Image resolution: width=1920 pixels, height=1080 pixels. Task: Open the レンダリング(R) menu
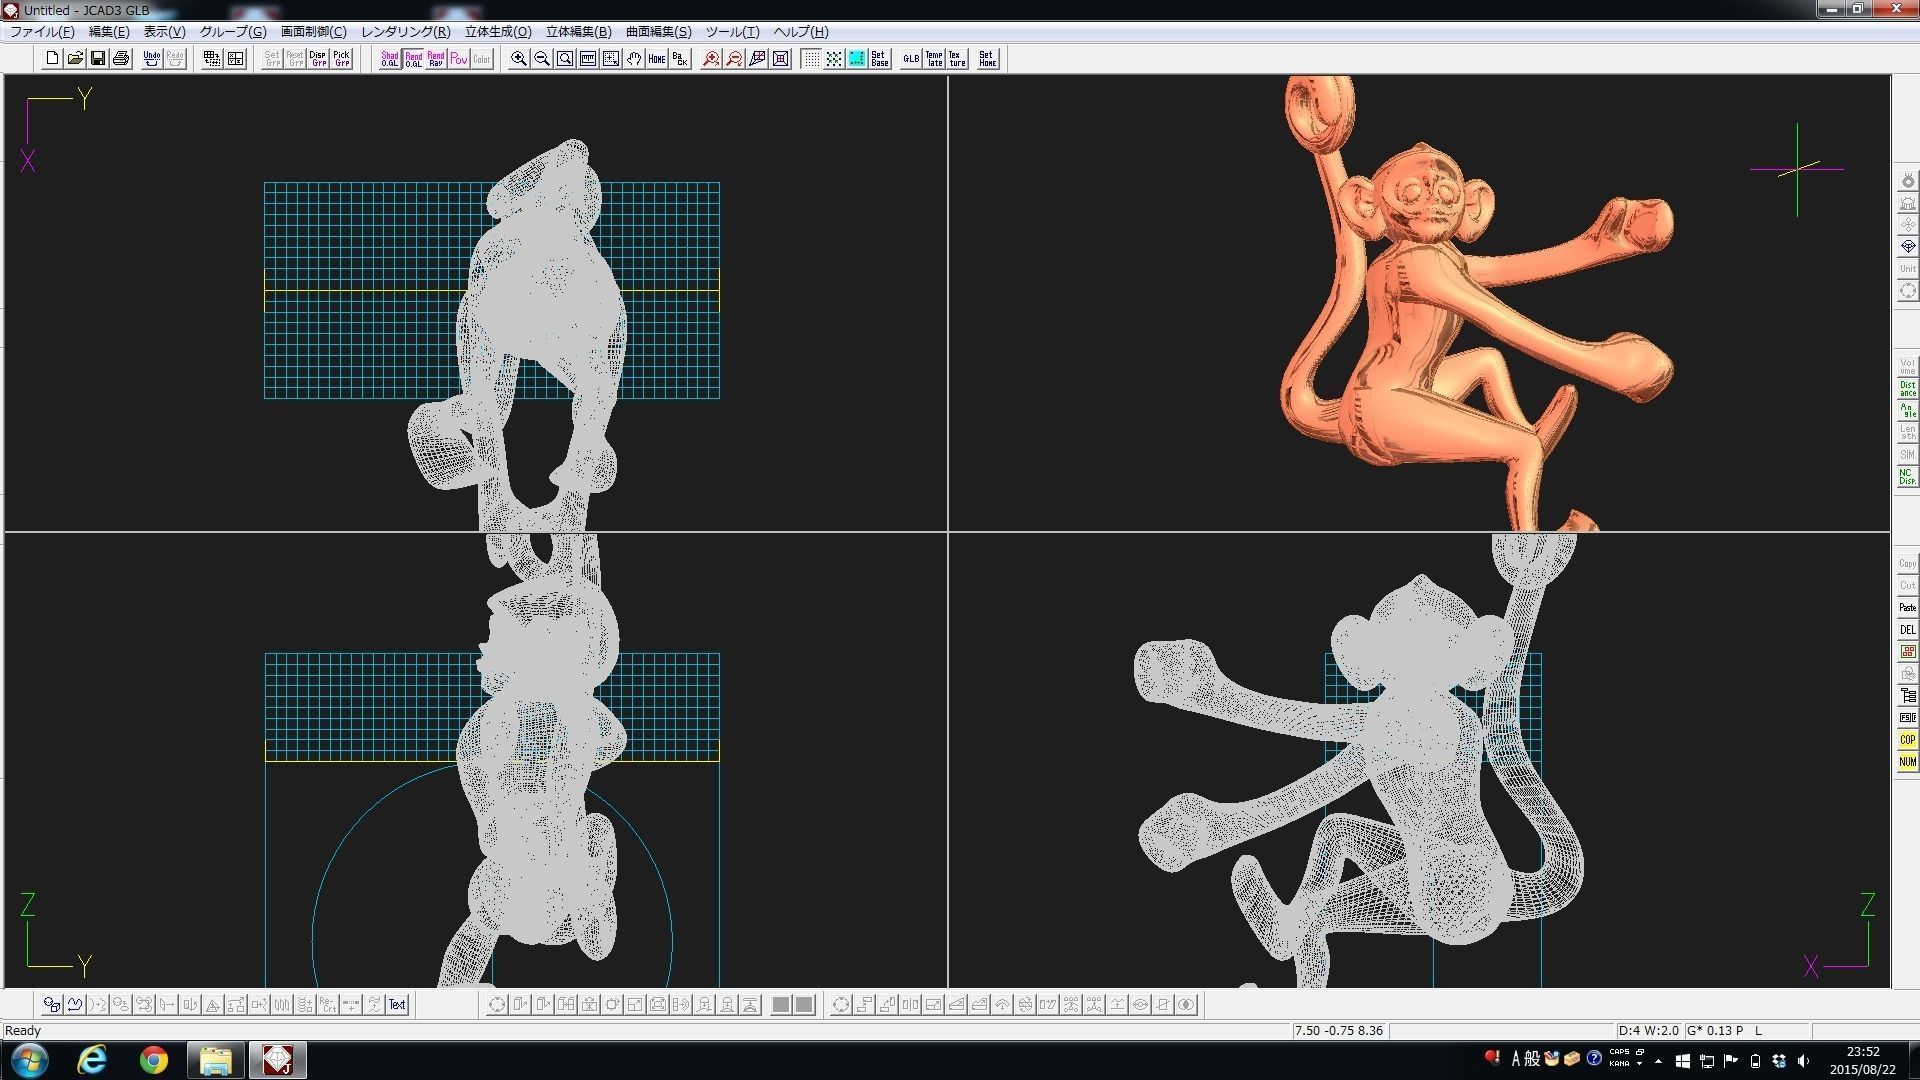click(x=405, y=32)
